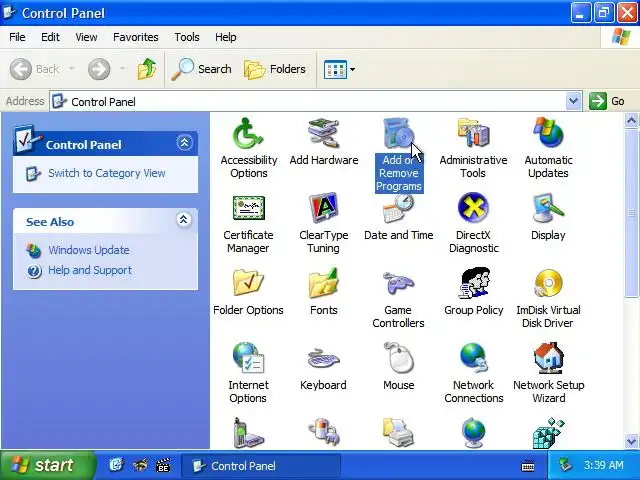Select the teal cubes icon in bottom row
Image resolution: width=640 pixels, height=480 pixels.
click(x=548, y=433)
